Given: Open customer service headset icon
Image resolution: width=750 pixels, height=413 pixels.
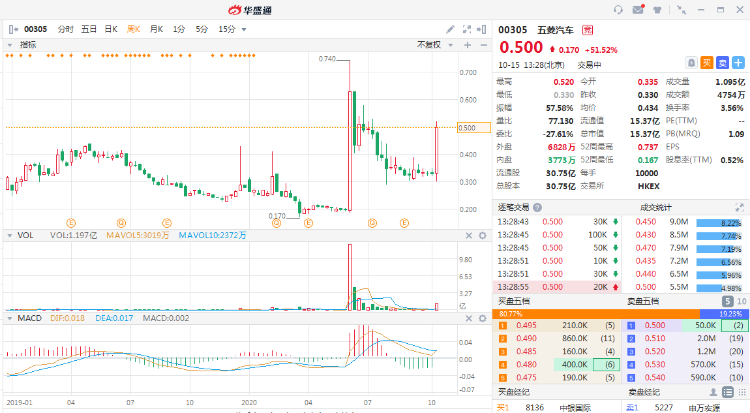Looking at the screenshot, I should click(x=618, y=10).
